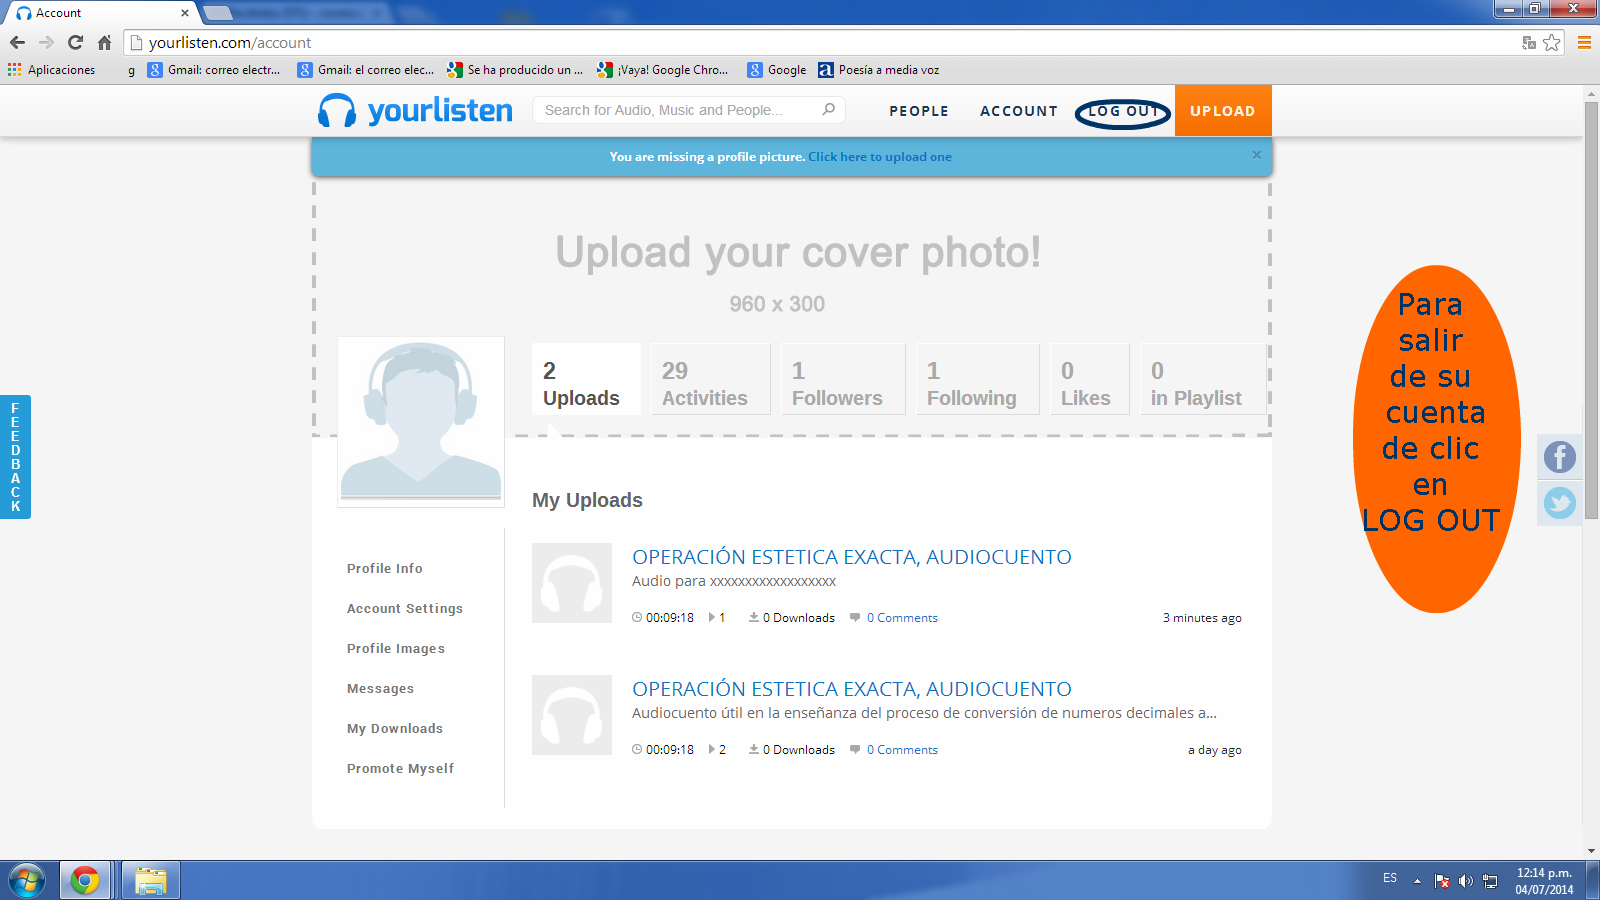Image resolution: width=1600 pixels, height=900 pixels.
Task: Click the blank profile avatar picture
Action: point(421,421)
